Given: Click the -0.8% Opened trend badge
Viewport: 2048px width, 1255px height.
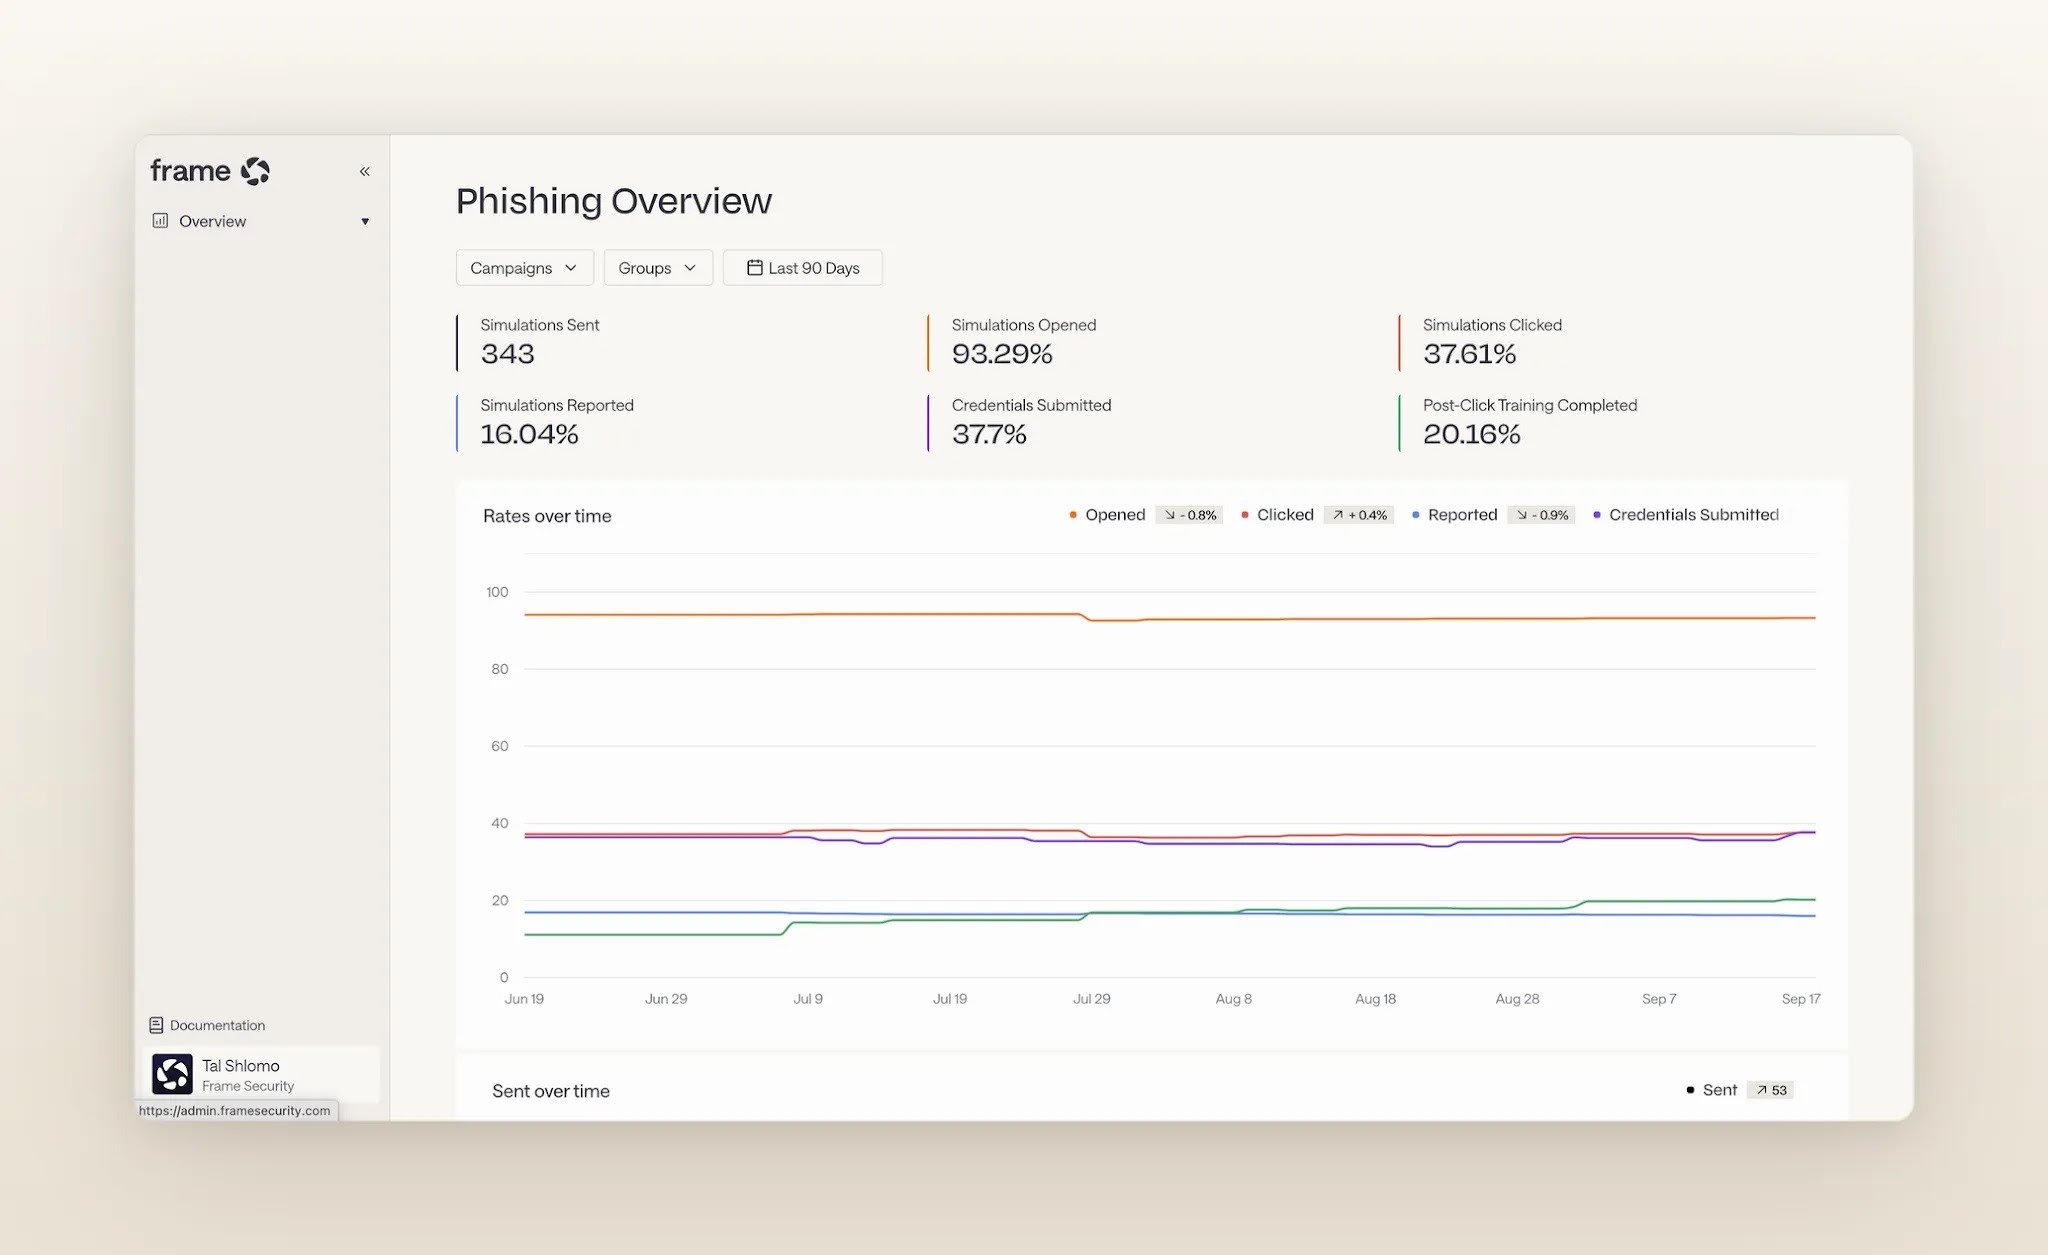Looking at the screenshot, I should coord(1189,515).
